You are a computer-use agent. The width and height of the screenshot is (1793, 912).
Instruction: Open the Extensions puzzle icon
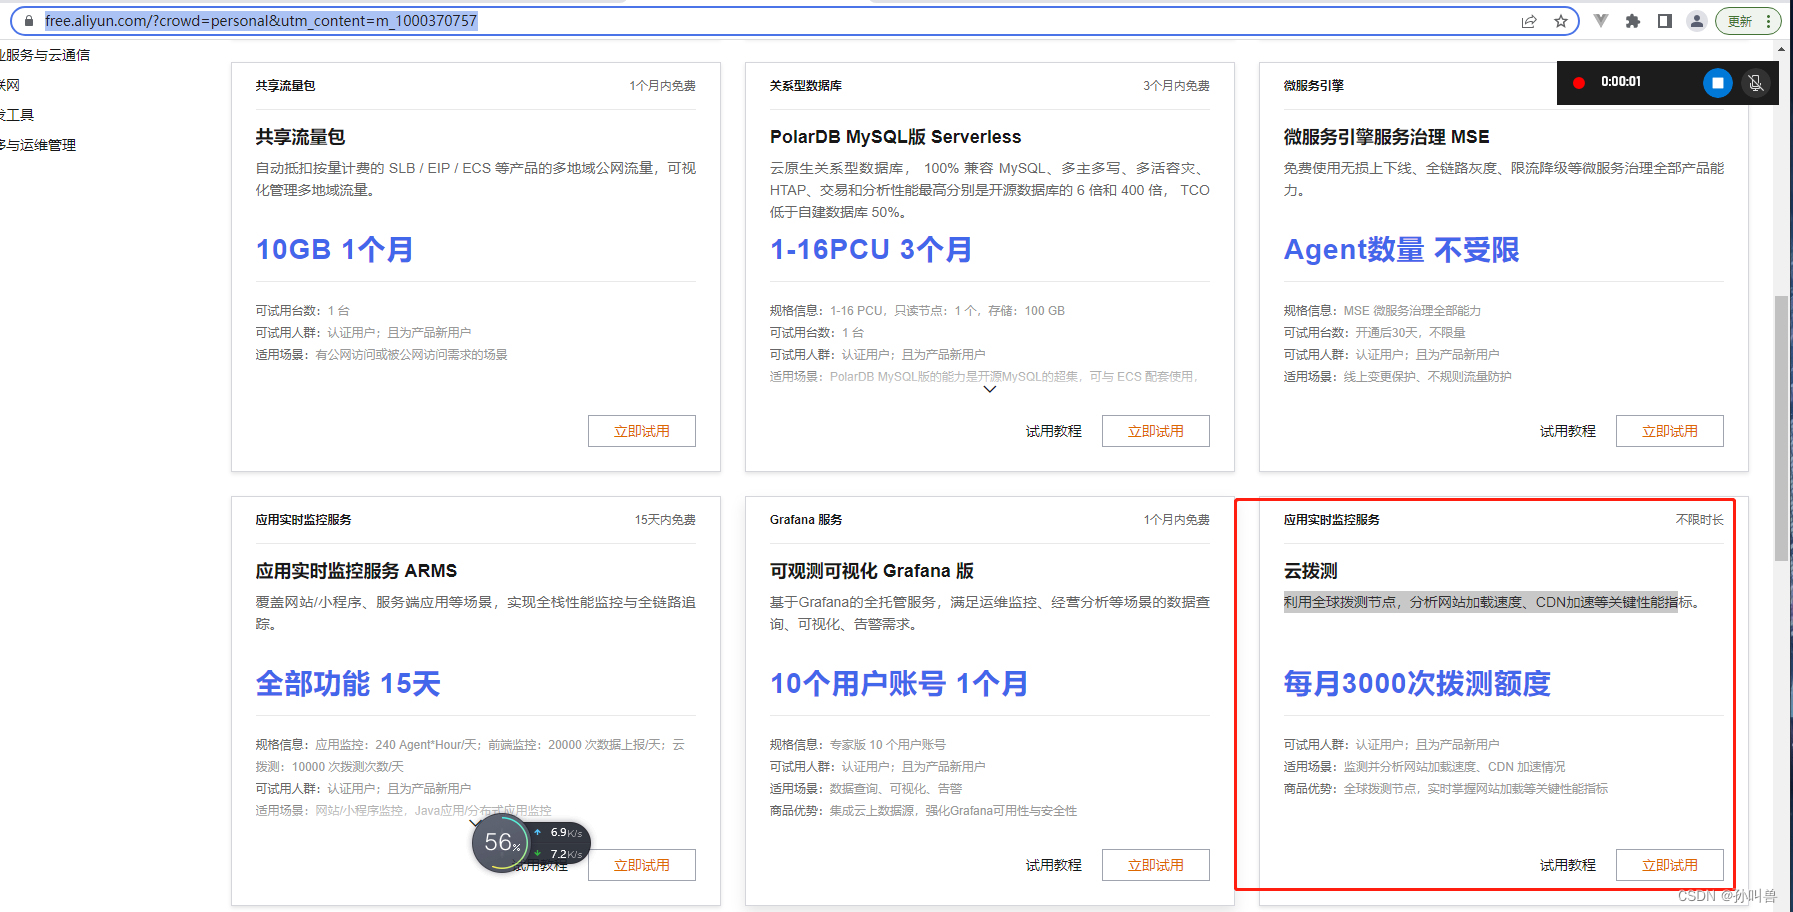tap(1633, 21)
